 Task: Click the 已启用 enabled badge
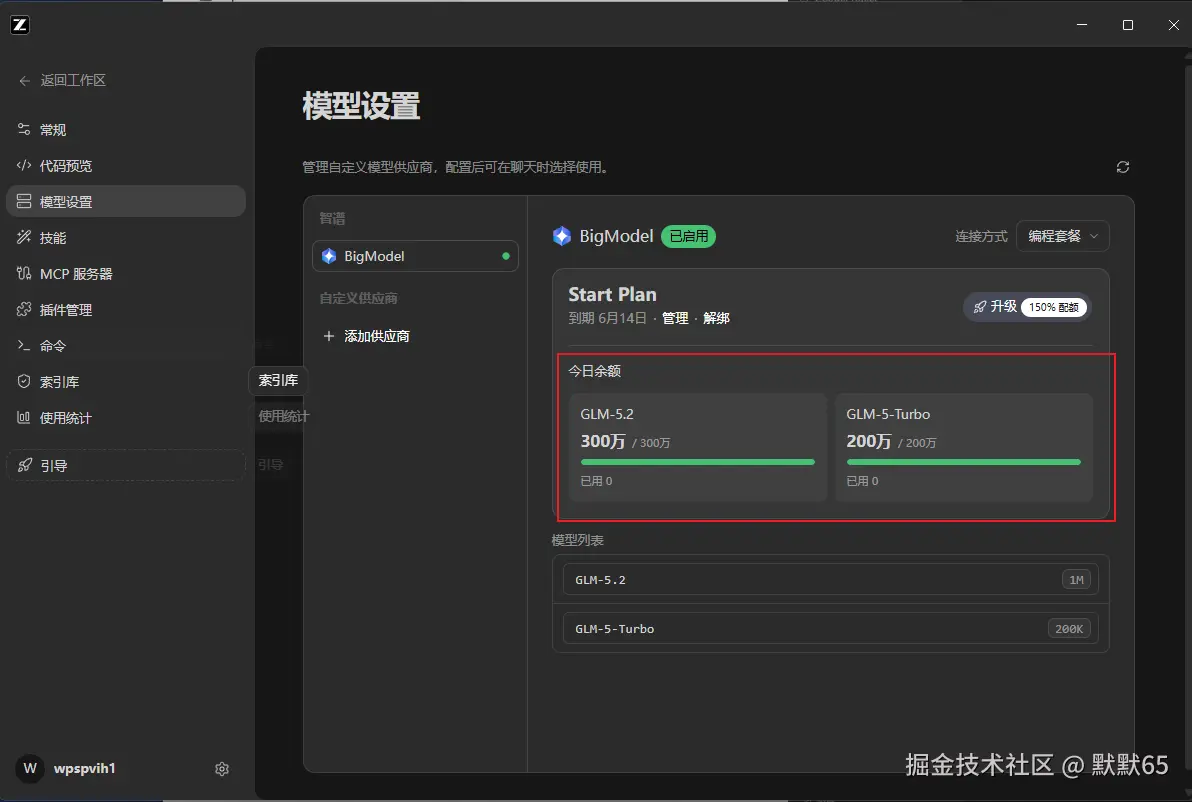coord(689,236)
